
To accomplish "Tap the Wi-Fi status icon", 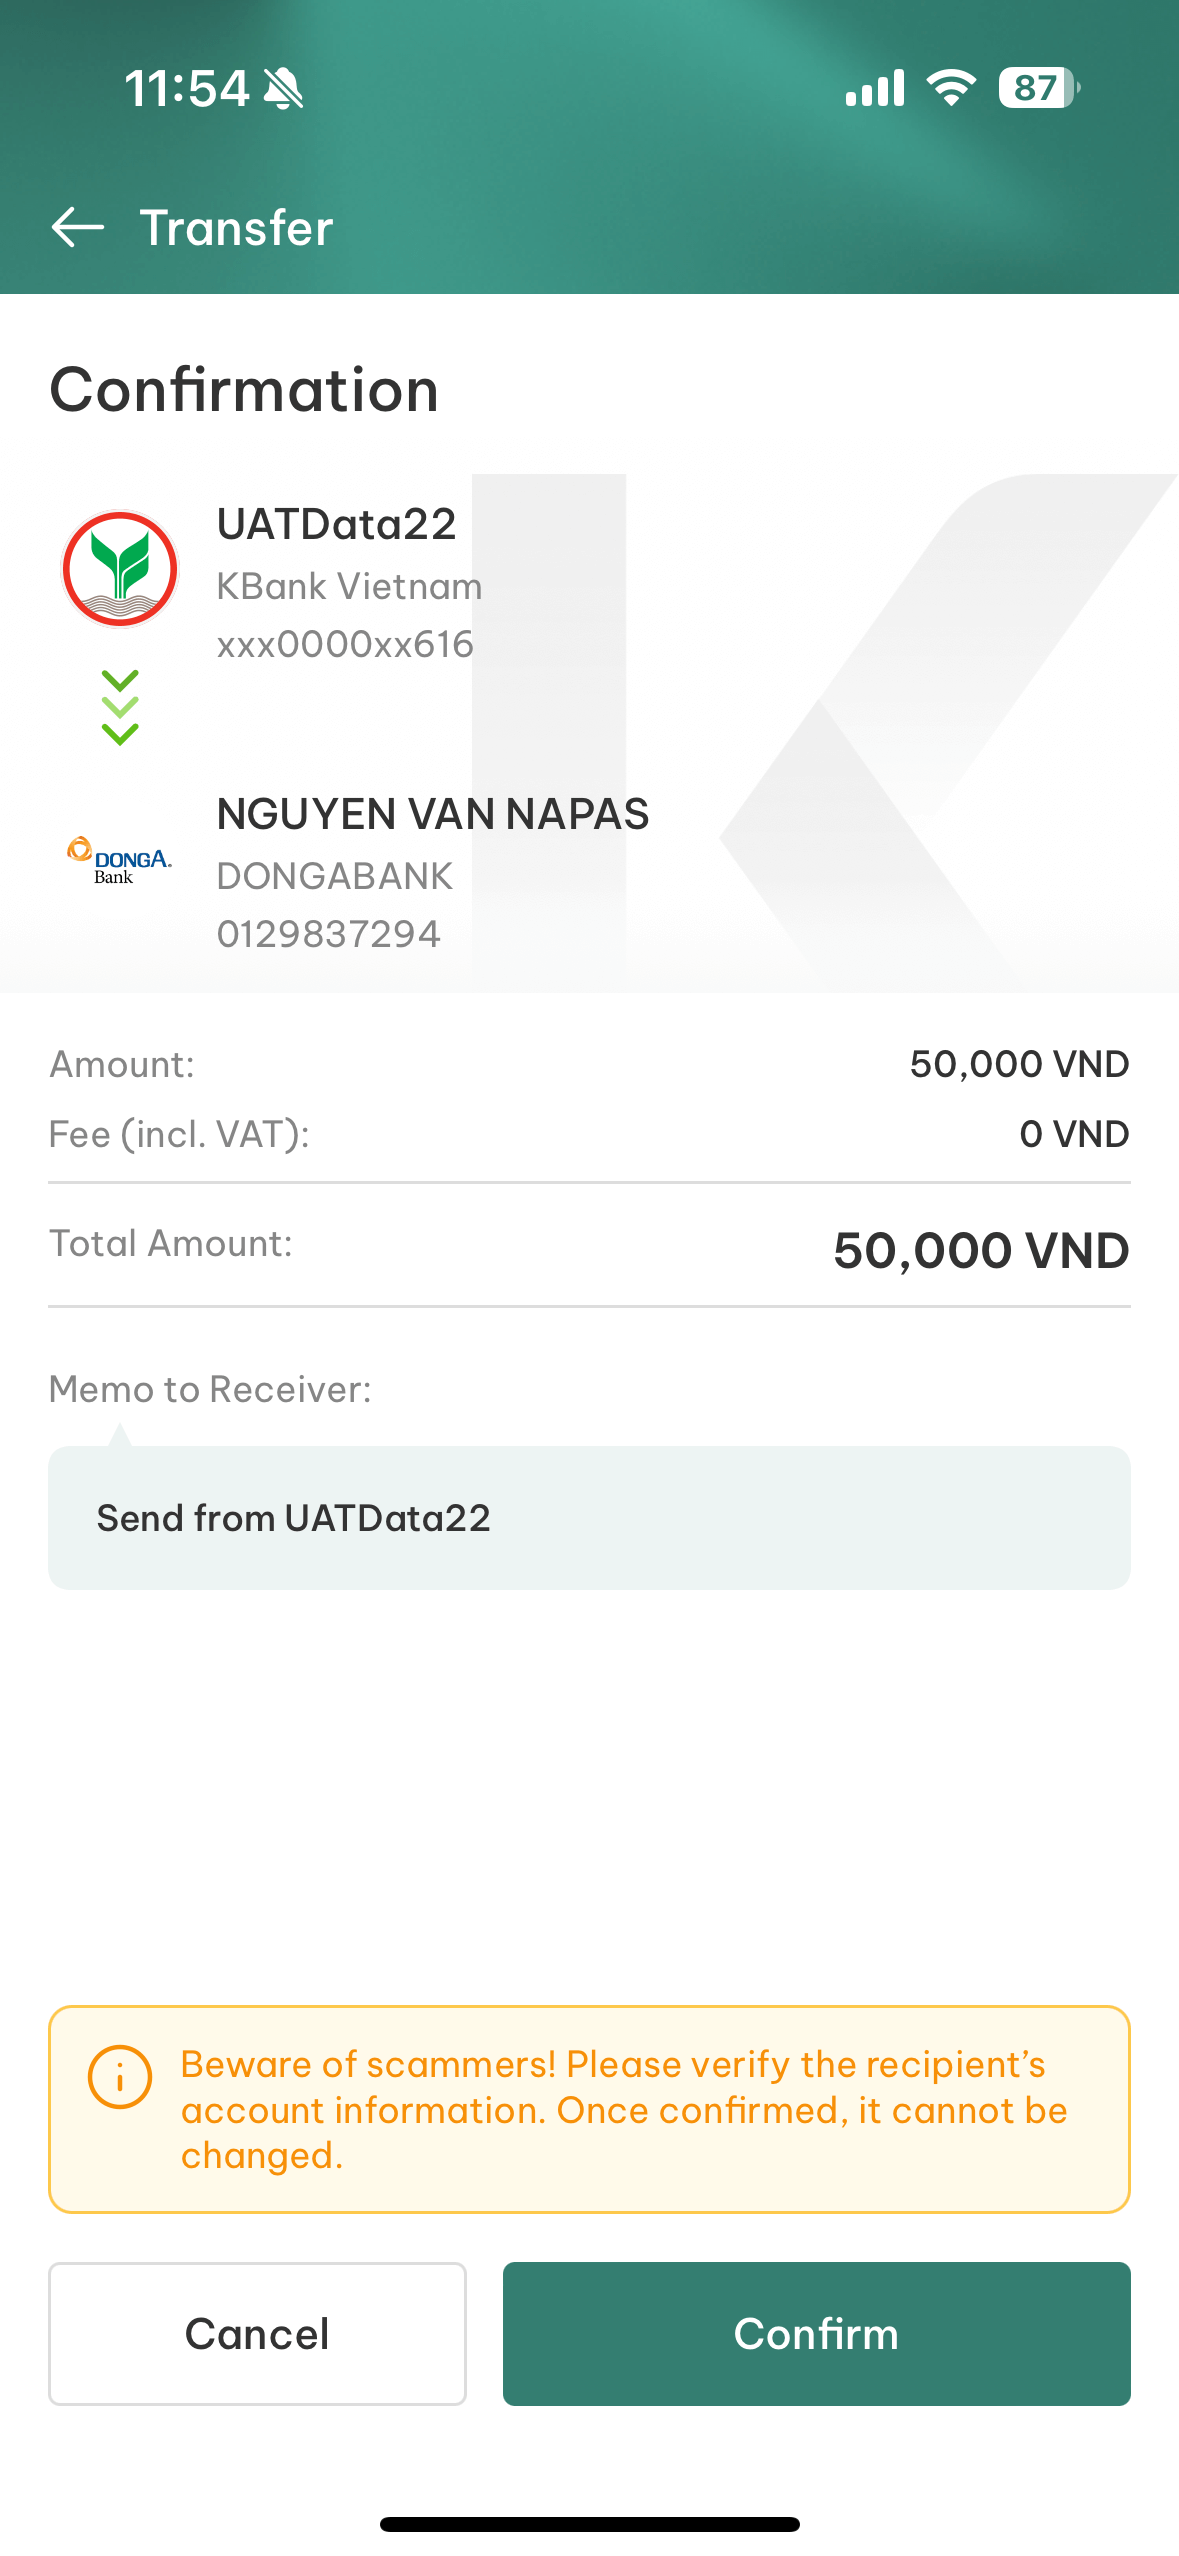I will click(951, 88).
